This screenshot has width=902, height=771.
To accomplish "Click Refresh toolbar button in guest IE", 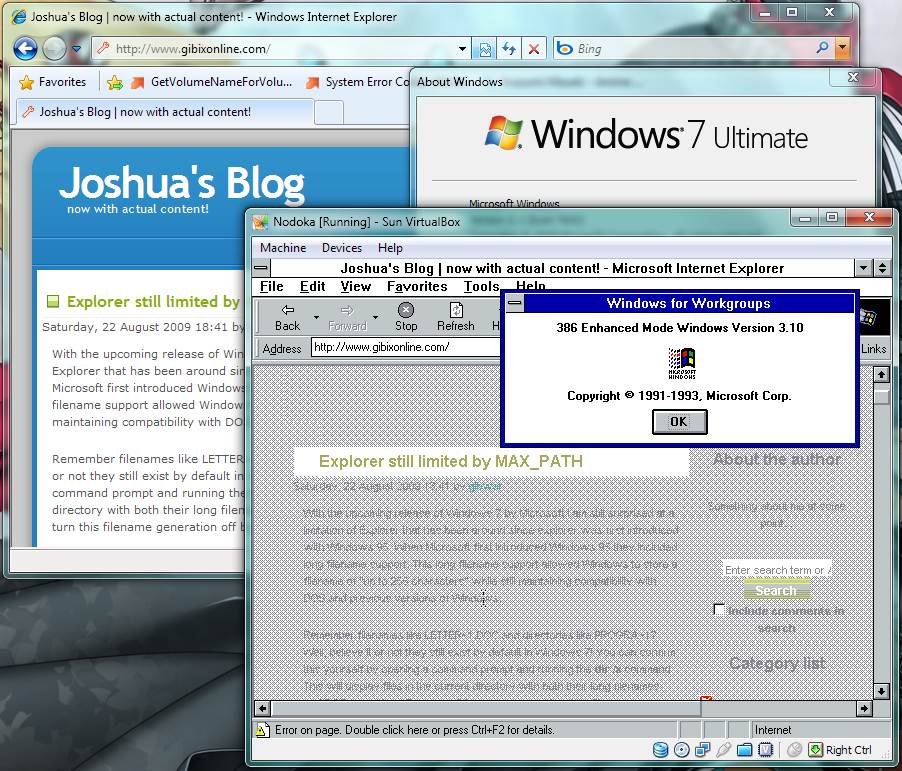I will [456, 318].
